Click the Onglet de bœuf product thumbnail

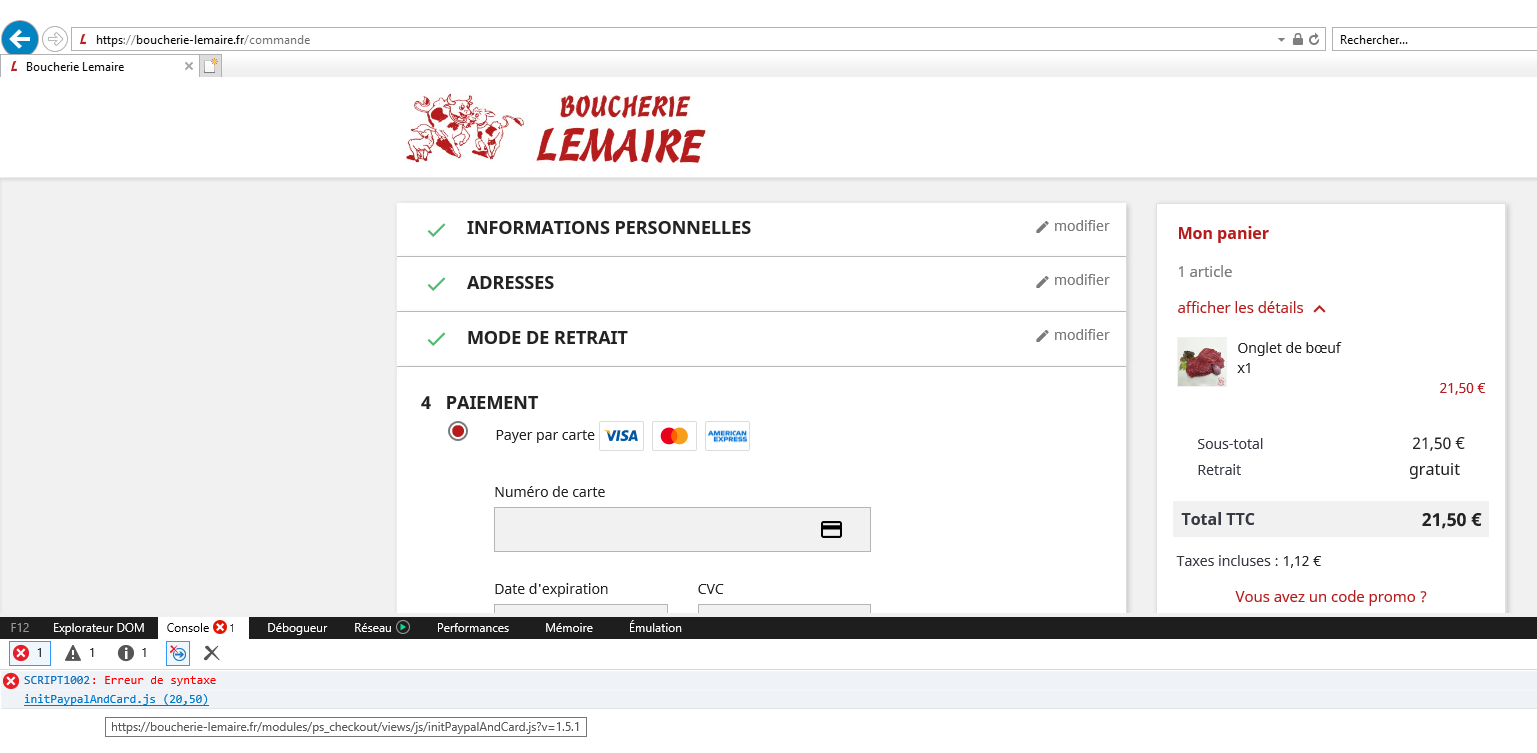click(1202, 362)
